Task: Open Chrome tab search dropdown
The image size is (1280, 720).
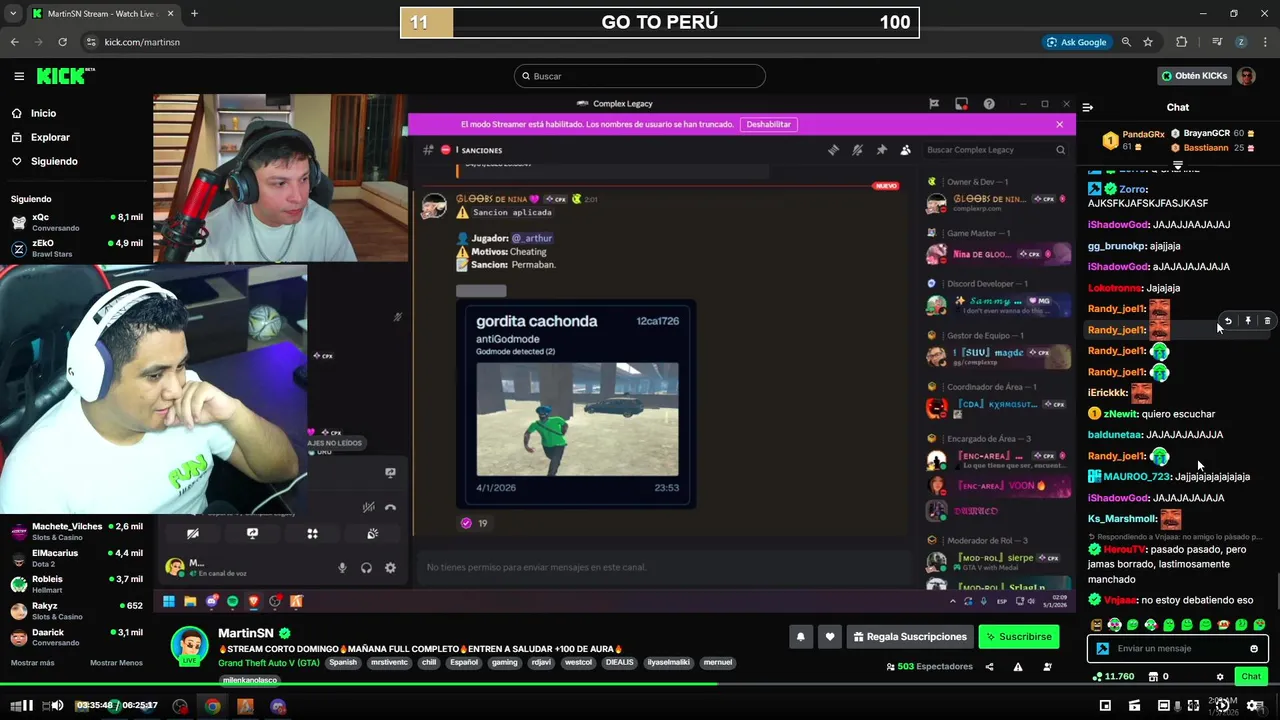Action: coord(13,14)
